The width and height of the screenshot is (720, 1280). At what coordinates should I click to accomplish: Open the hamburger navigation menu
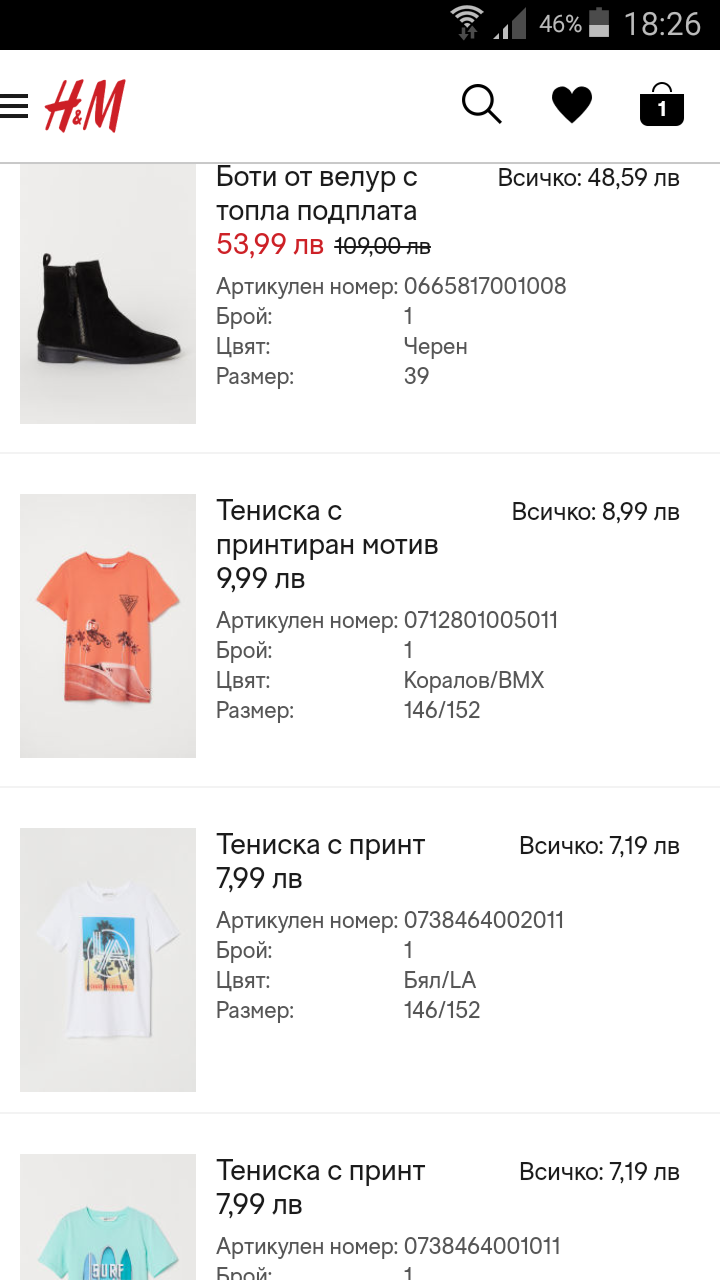click(15, 105)
